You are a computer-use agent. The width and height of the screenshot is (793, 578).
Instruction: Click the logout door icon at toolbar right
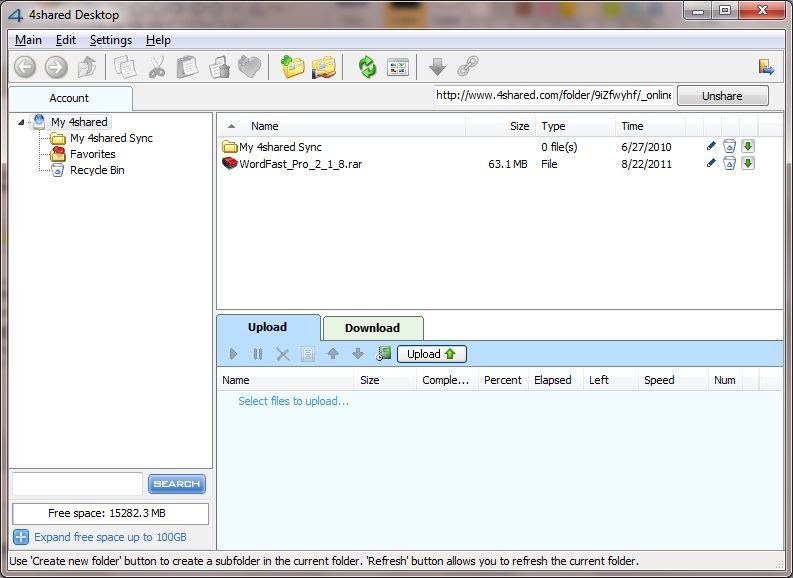pos(766,67)
